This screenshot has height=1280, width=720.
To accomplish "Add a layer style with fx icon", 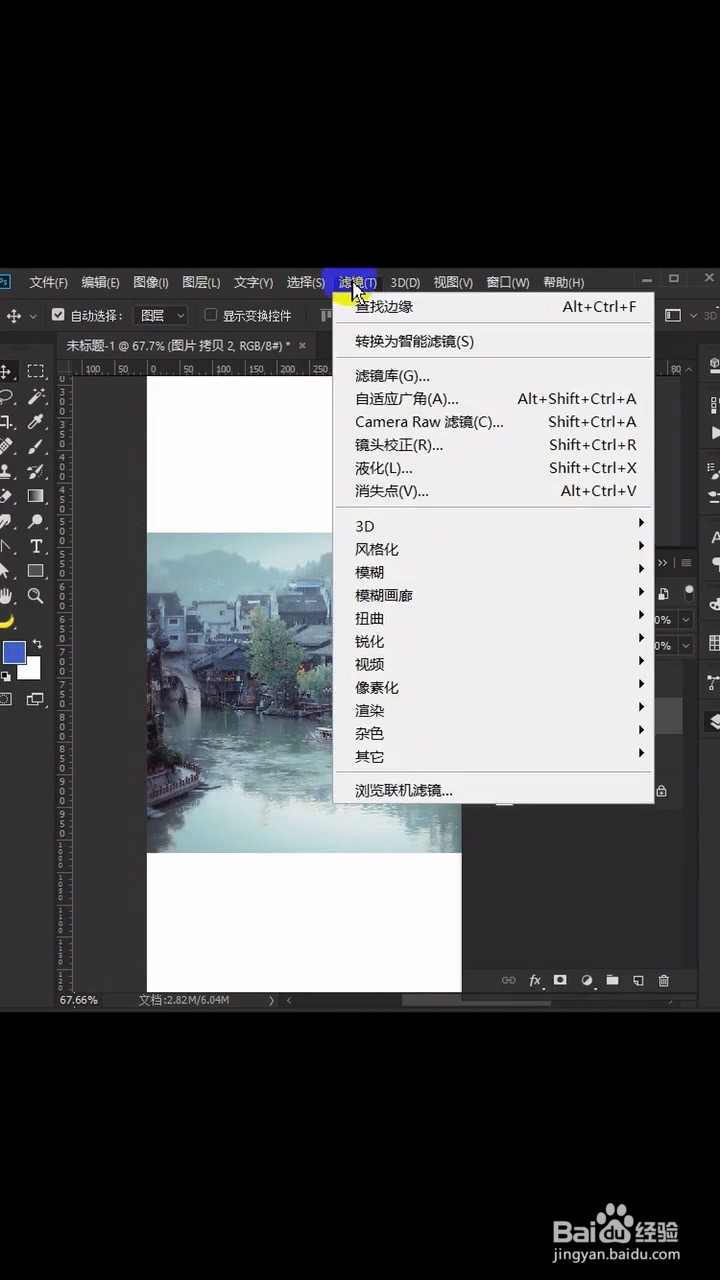I will point(535,981).
